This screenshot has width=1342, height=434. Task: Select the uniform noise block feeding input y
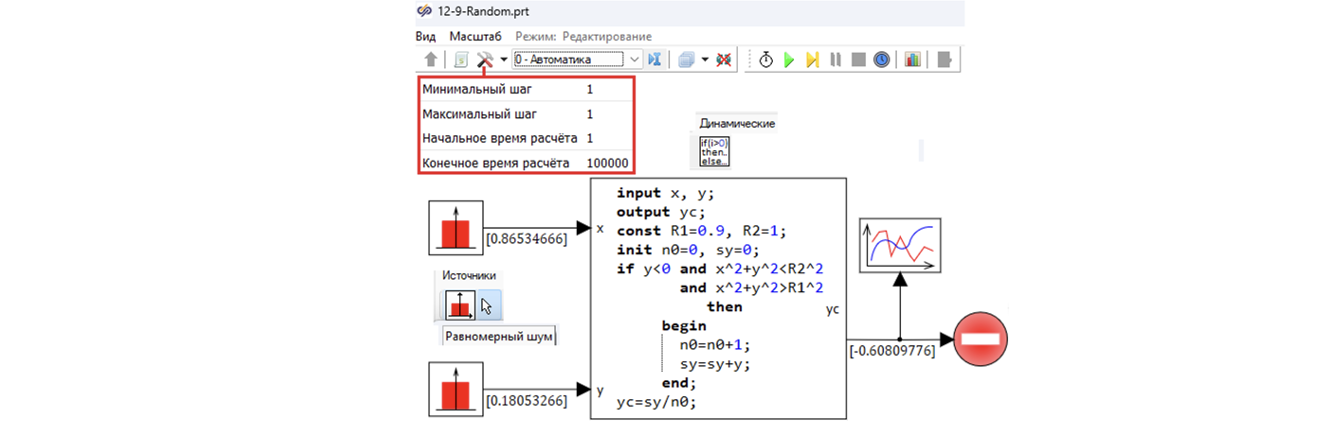[x=456, y=388]
